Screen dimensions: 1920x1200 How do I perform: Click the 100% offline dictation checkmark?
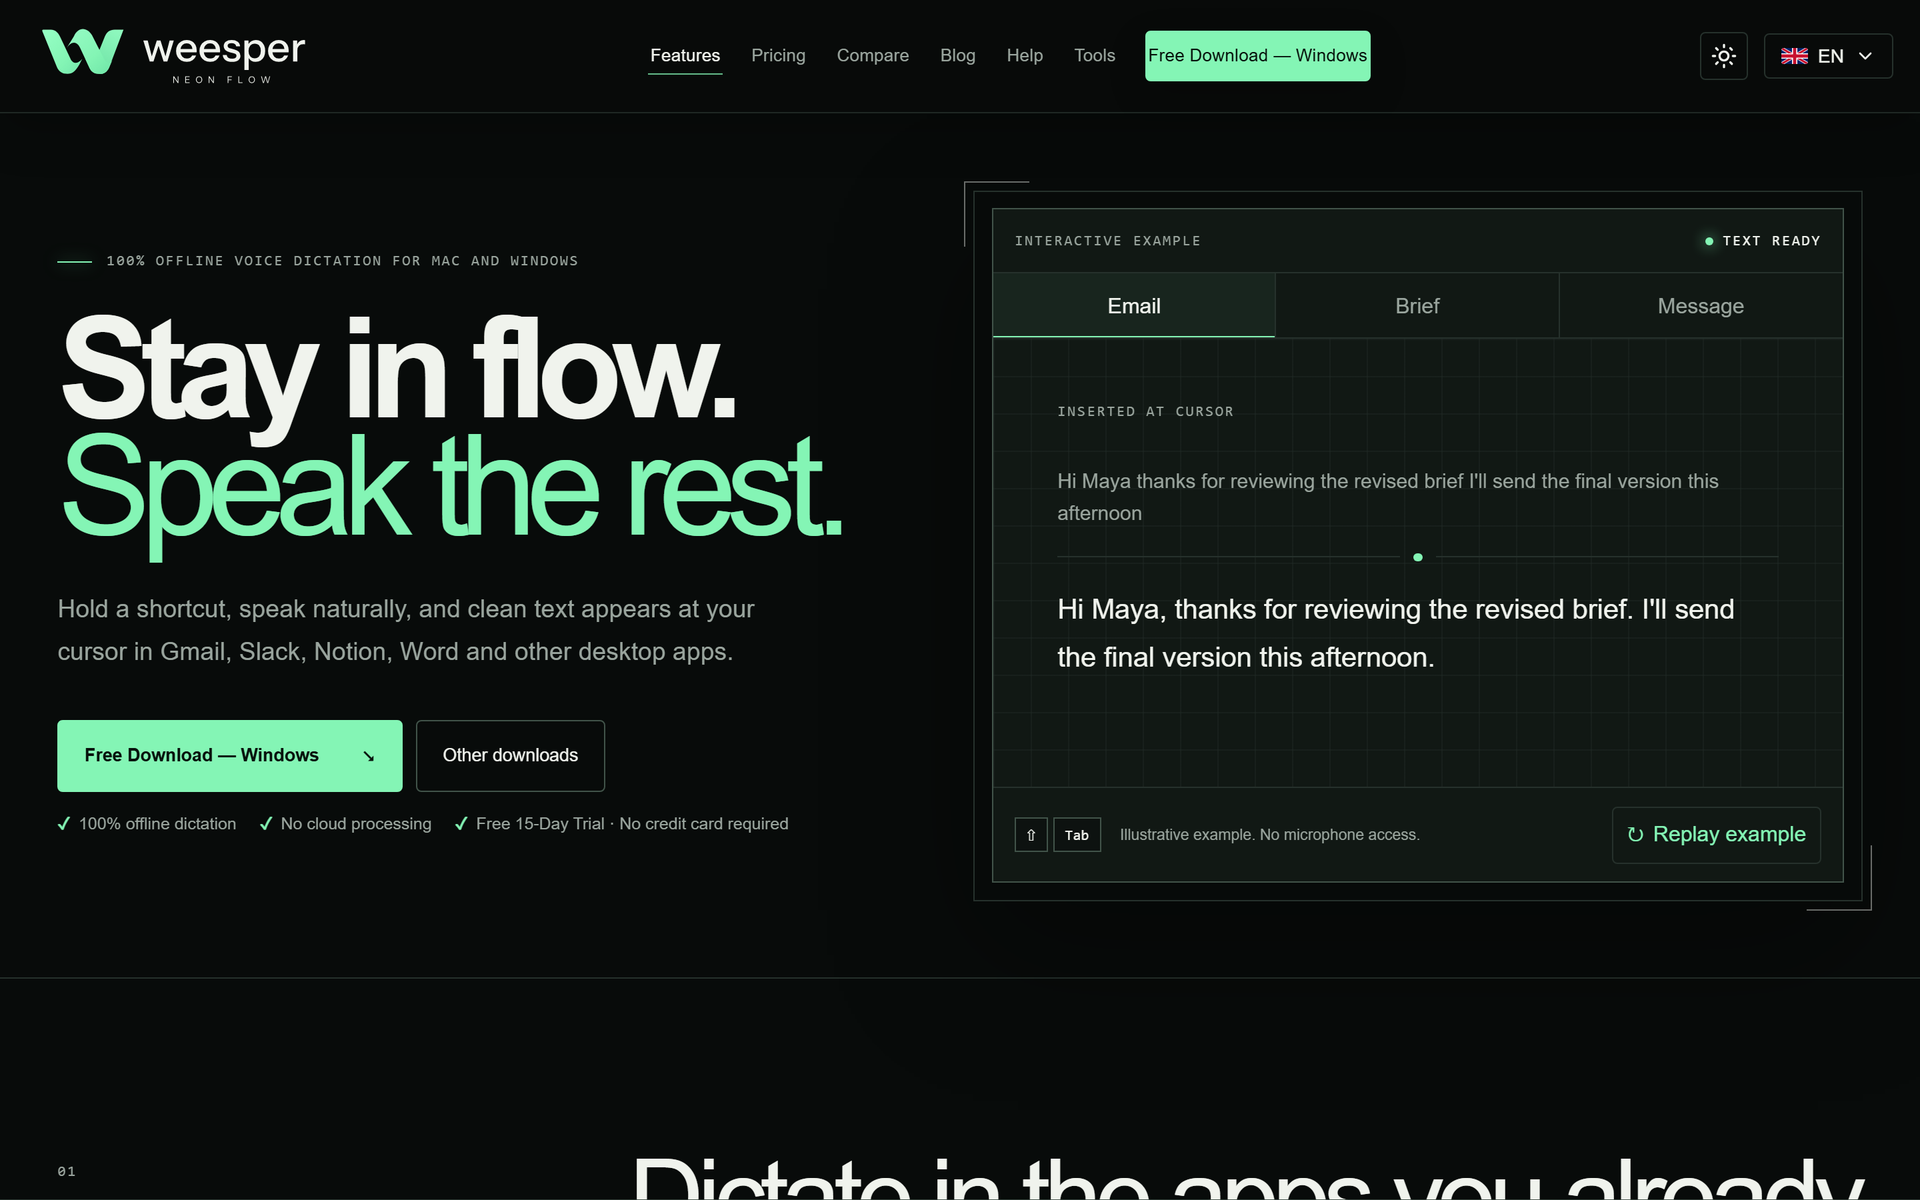tap(64, 824)
